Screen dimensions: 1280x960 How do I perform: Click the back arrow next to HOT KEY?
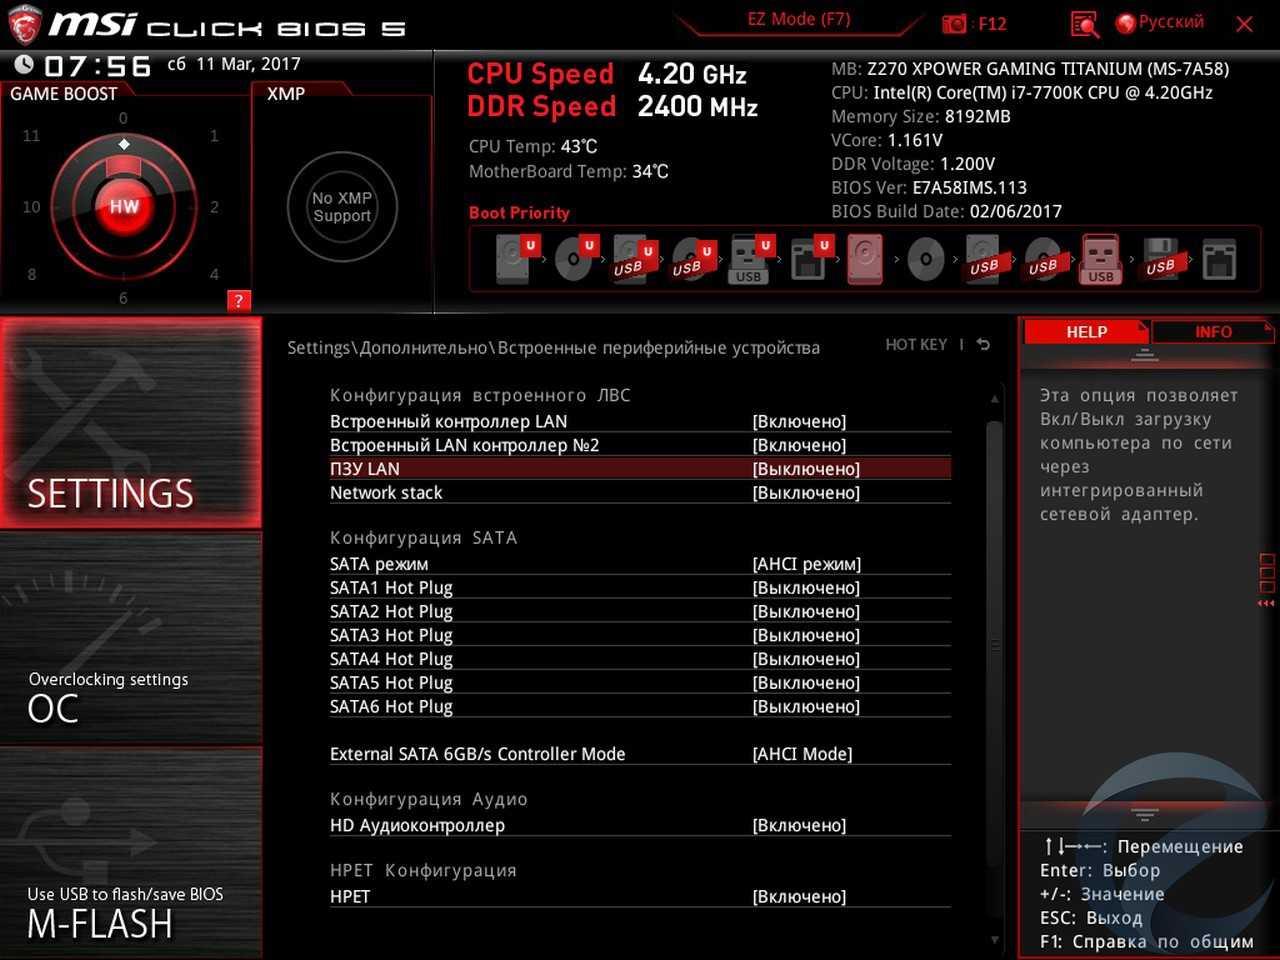coord(984,345)
